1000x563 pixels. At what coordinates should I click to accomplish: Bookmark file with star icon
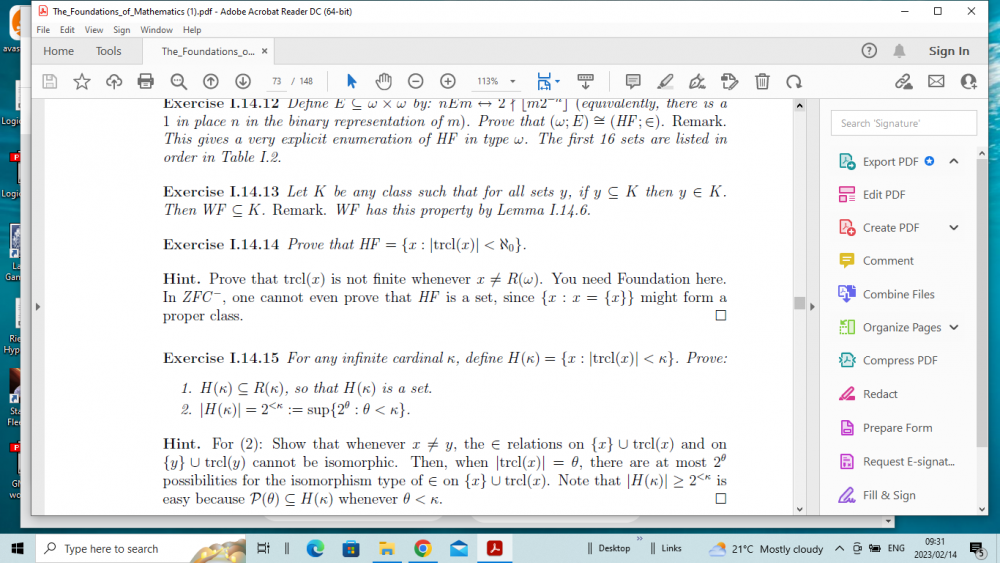[82, 81]
